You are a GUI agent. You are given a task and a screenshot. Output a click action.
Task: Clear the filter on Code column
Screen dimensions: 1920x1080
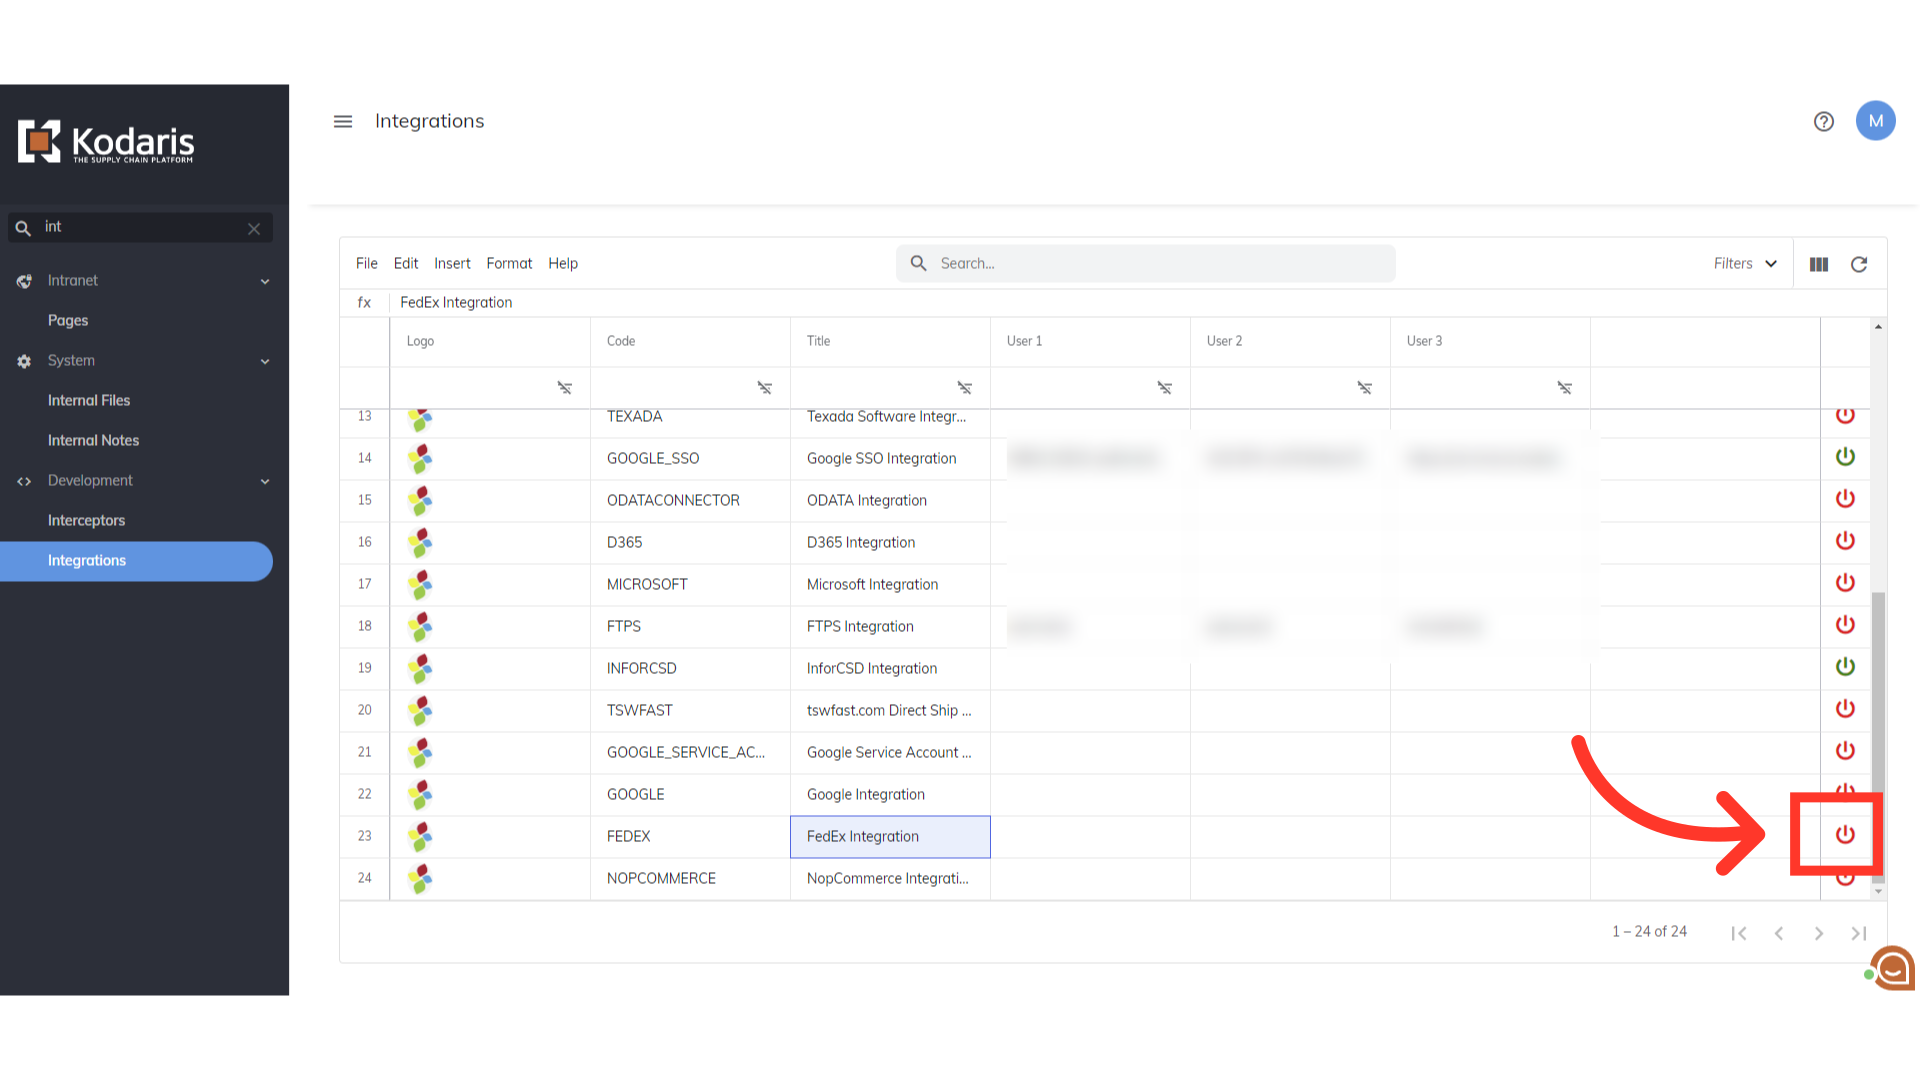pyautogui.click(x=764, y=388)
